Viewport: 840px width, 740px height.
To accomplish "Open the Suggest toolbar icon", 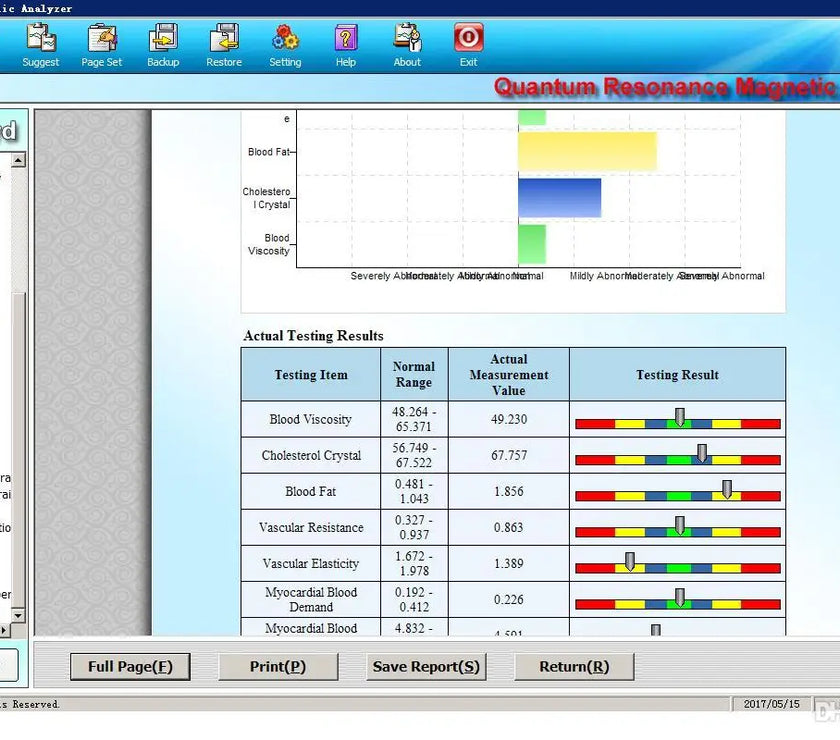I will (x=41, y=45).
